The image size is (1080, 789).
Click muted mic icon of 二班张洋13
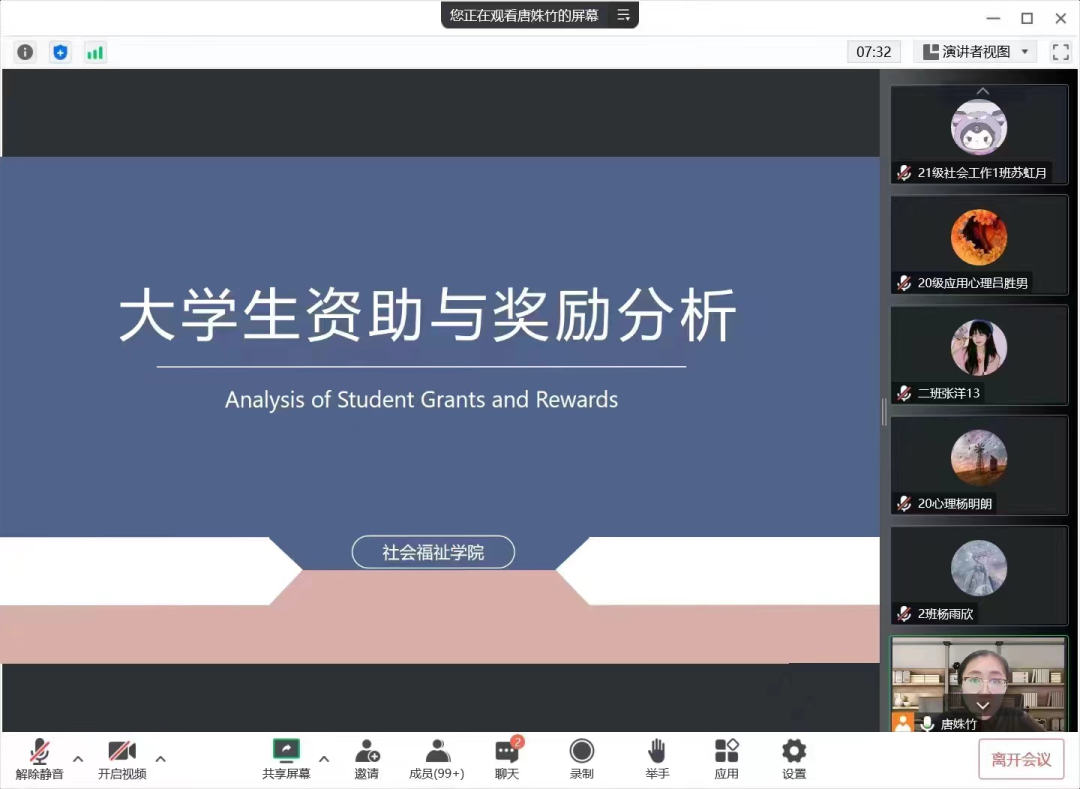tap(904, 393)
